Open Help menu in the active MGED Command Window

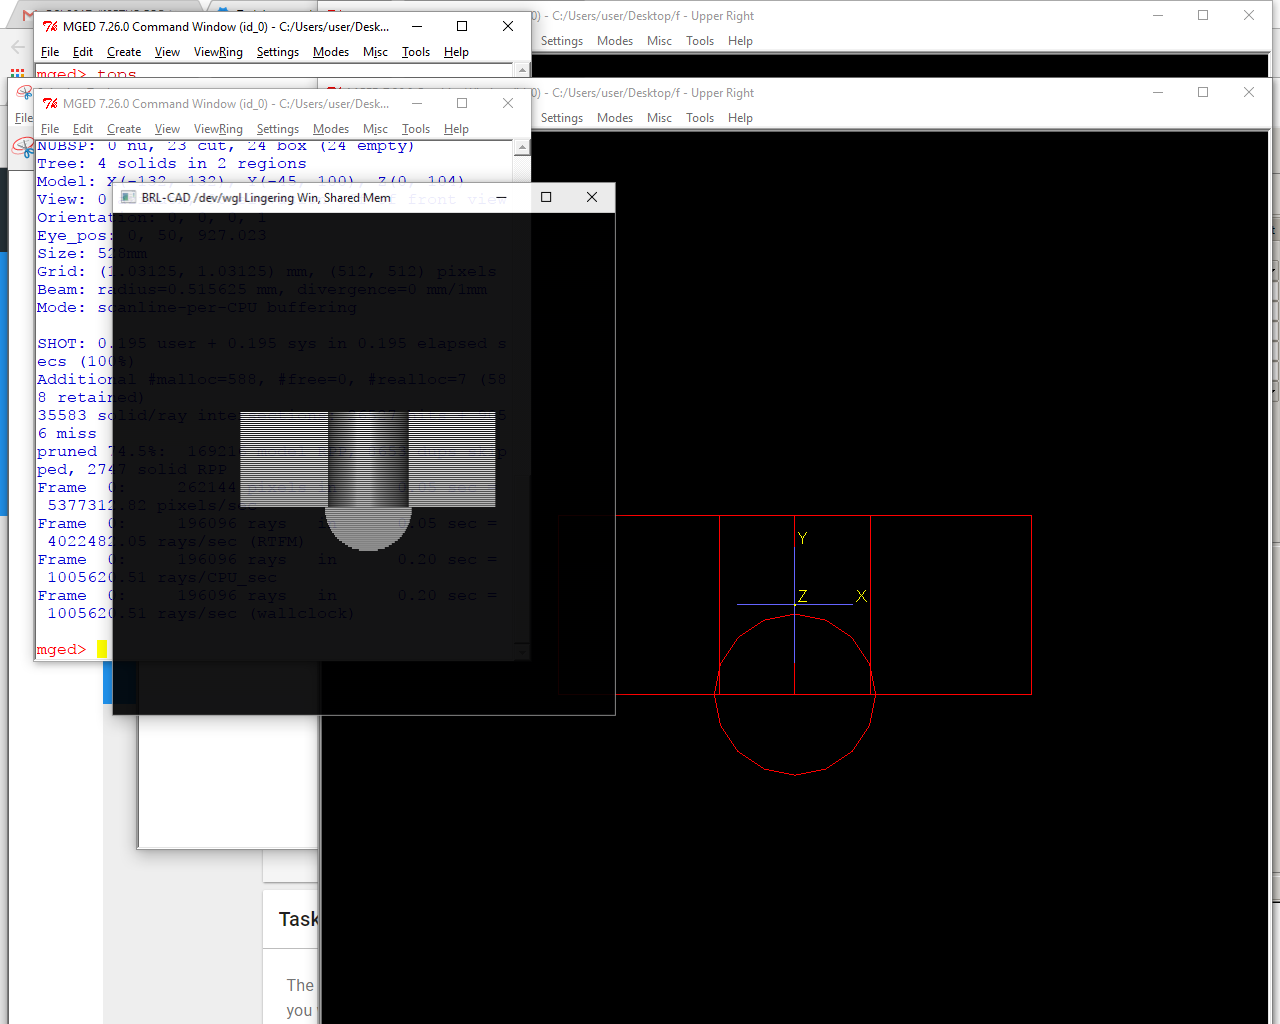pyautogui.click(x=456, y=52)
